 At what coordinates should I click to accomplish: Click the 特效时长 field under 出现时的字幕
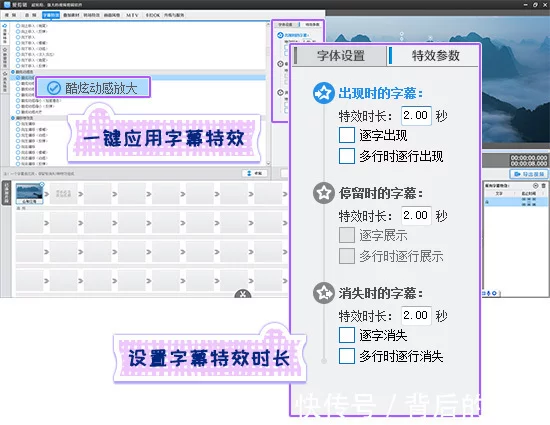[416, 115]
